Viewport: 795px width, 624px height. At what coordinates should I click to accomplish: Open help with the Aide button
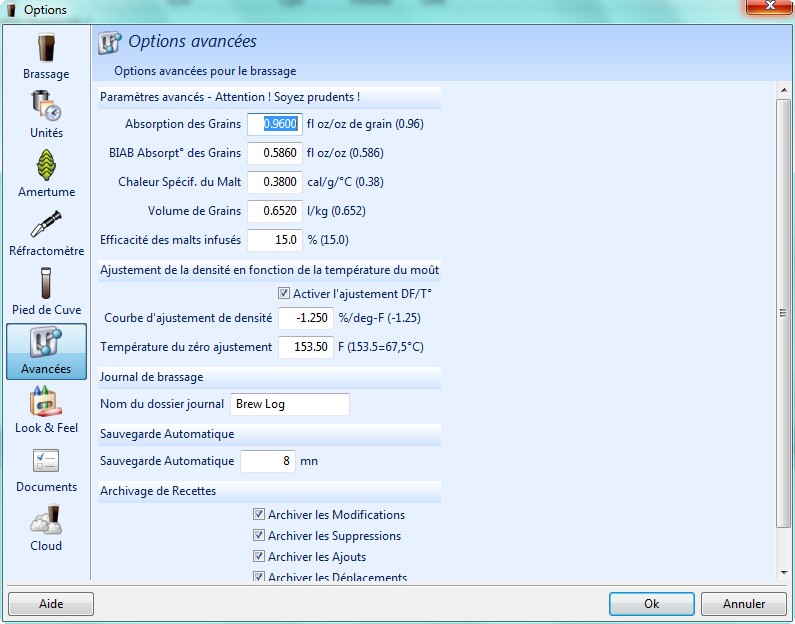click(51, 604)
